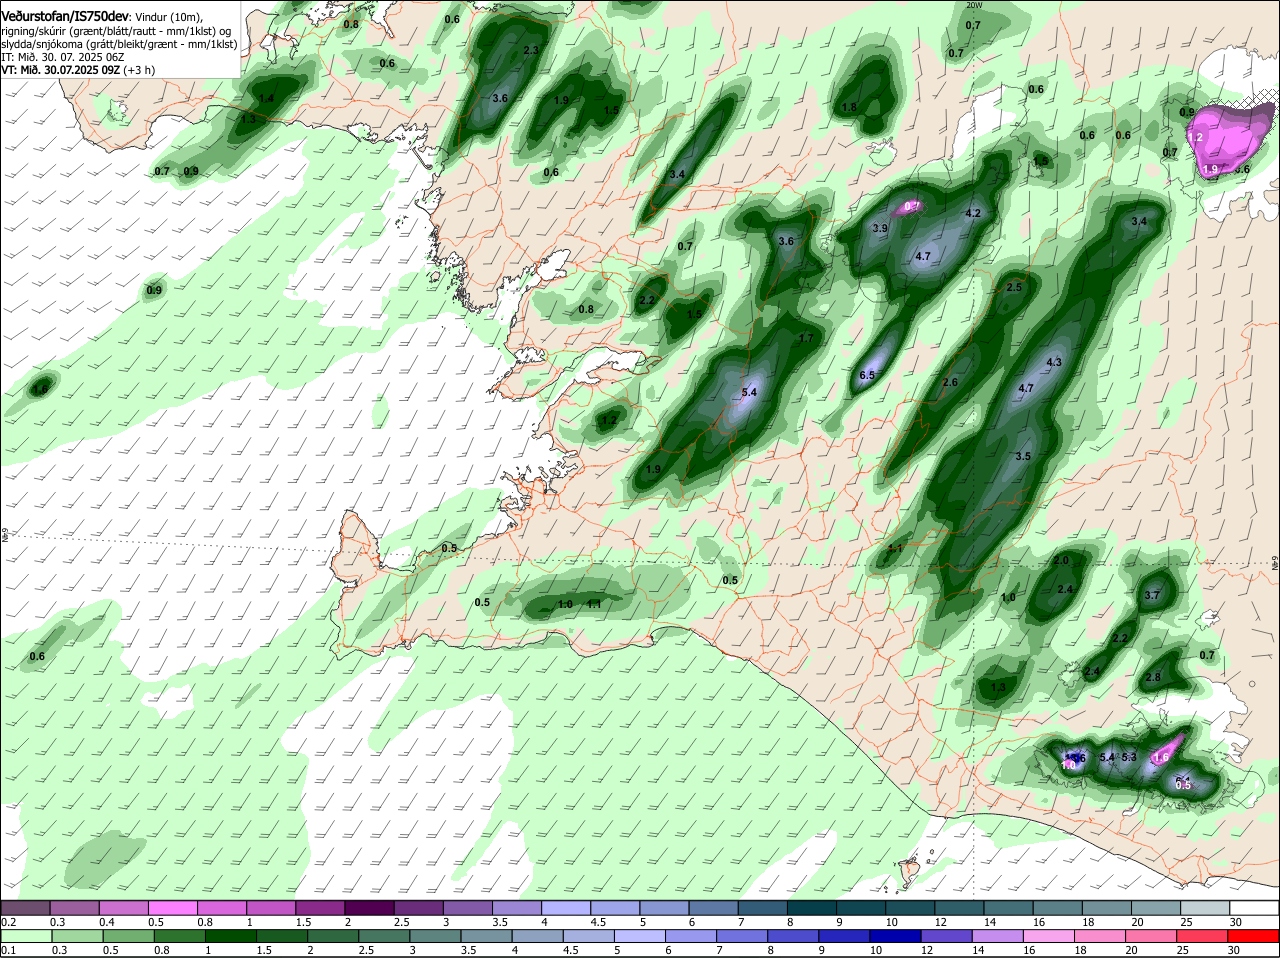The width and height of the screenshot is (1280, 958).
Task: Select the 4.2 precipitation value
Action: click(x=972, y=213)
